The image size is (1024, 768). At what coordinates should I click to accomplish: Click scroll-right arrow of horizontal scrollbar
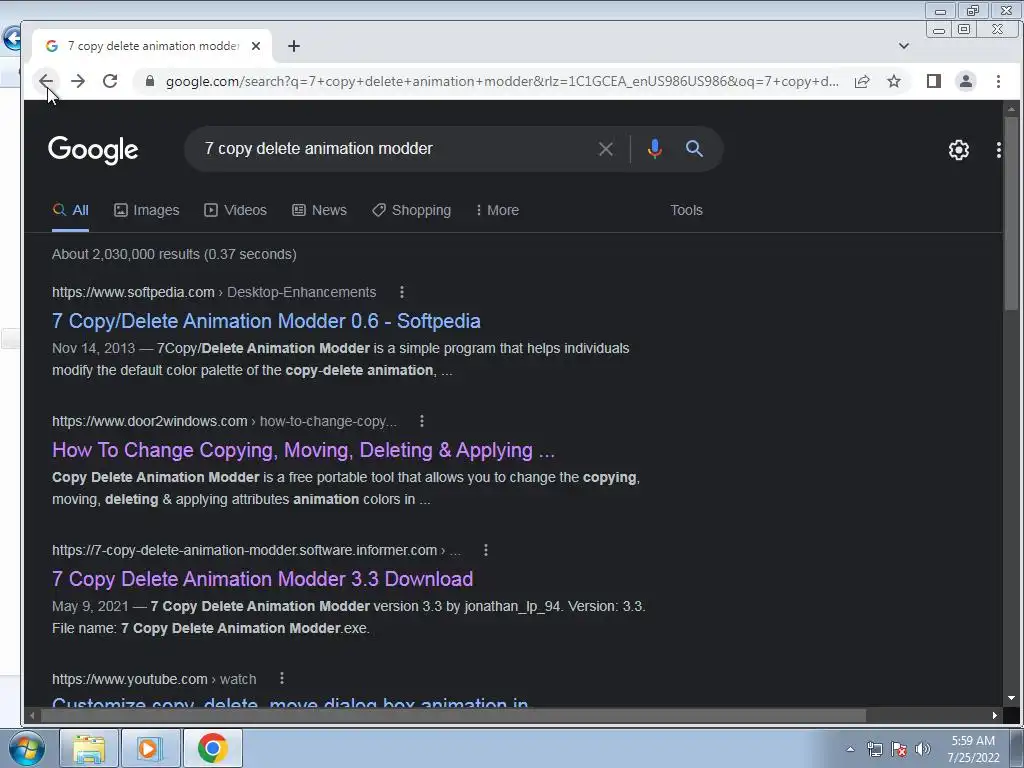coord(995,716)
